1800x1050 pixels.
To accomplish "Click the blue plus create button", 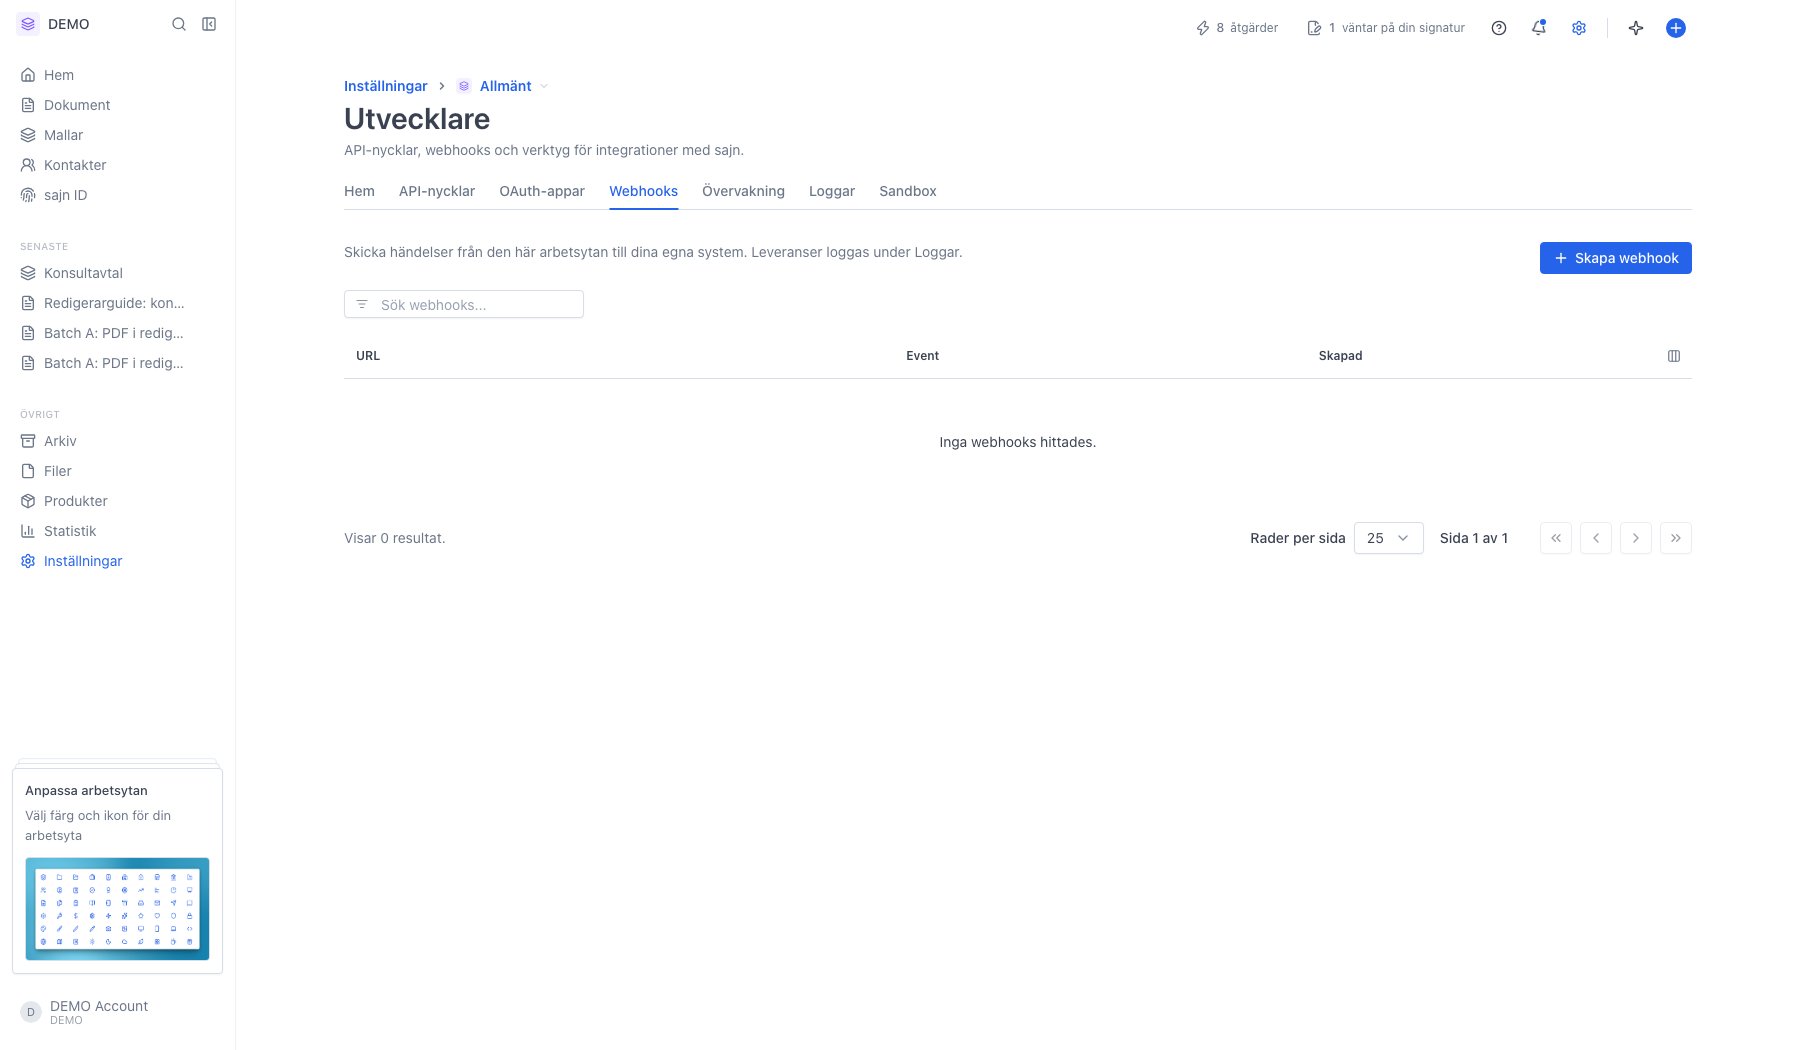I will 1676,28.
